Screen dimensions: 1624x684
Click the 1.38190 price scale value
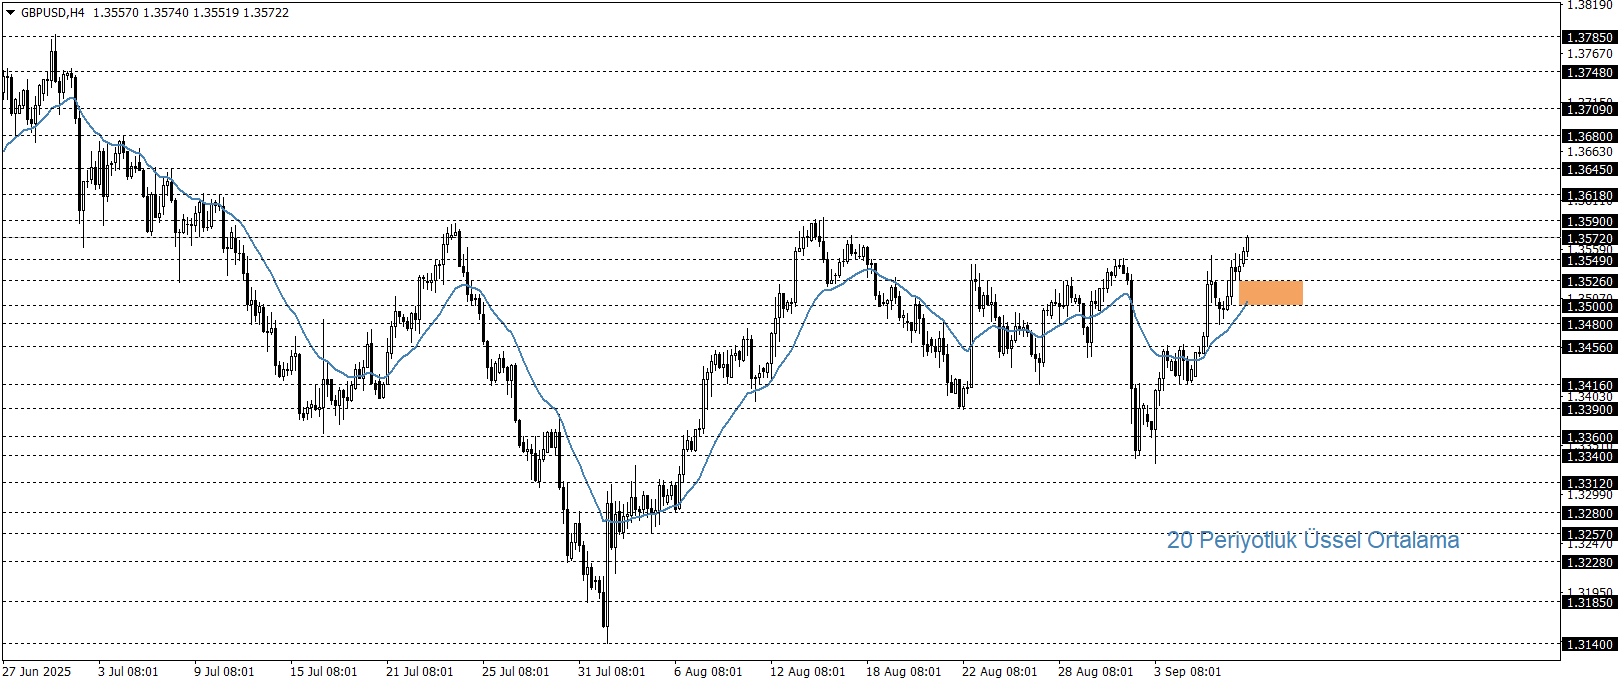(x=1589, y=5)
